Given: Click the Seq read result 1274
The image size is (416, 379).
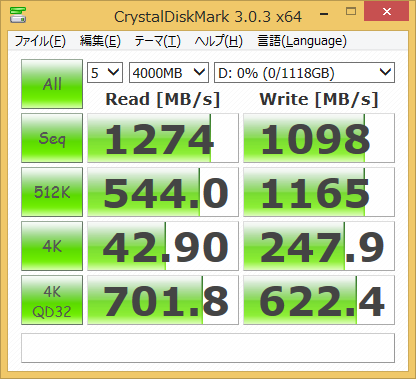Looking at the screenshot, I should pos(163,138).
